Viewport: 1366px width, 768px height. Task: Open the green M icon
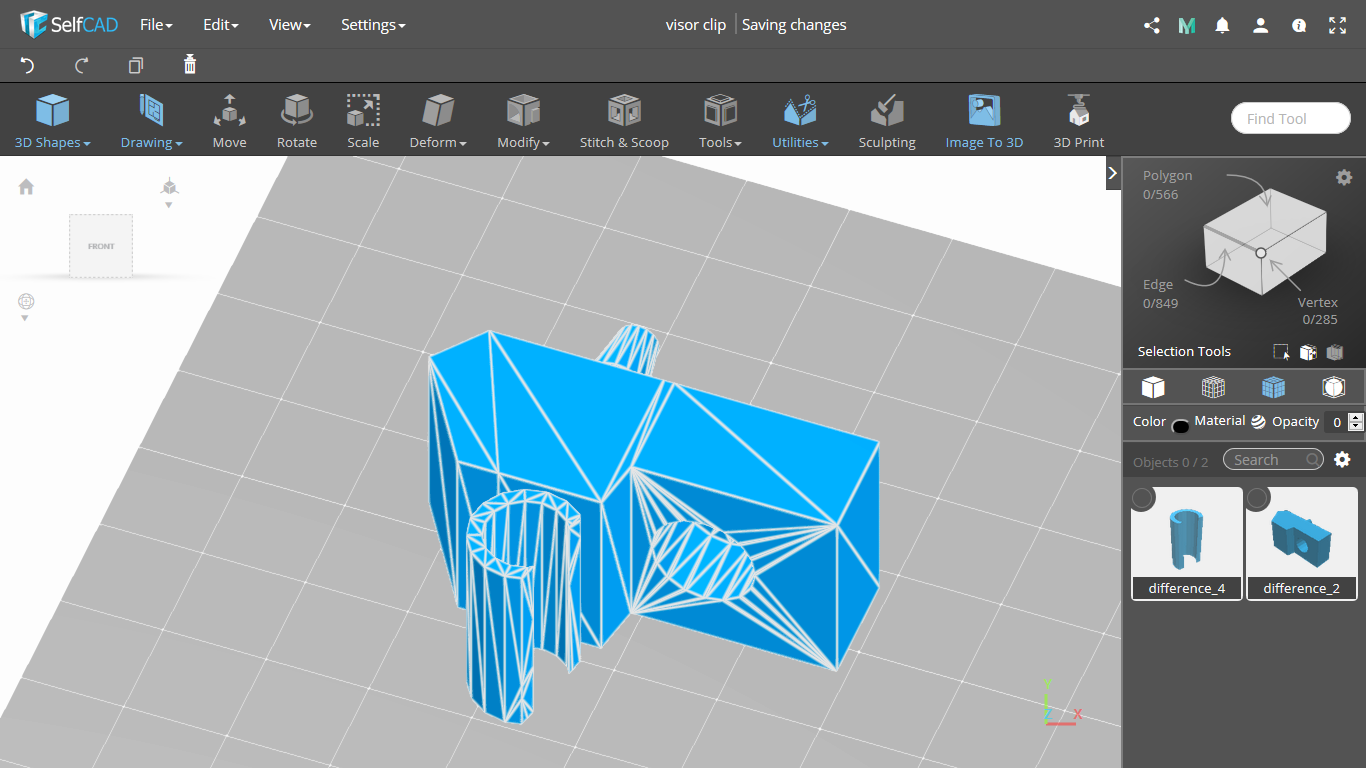1187,25
